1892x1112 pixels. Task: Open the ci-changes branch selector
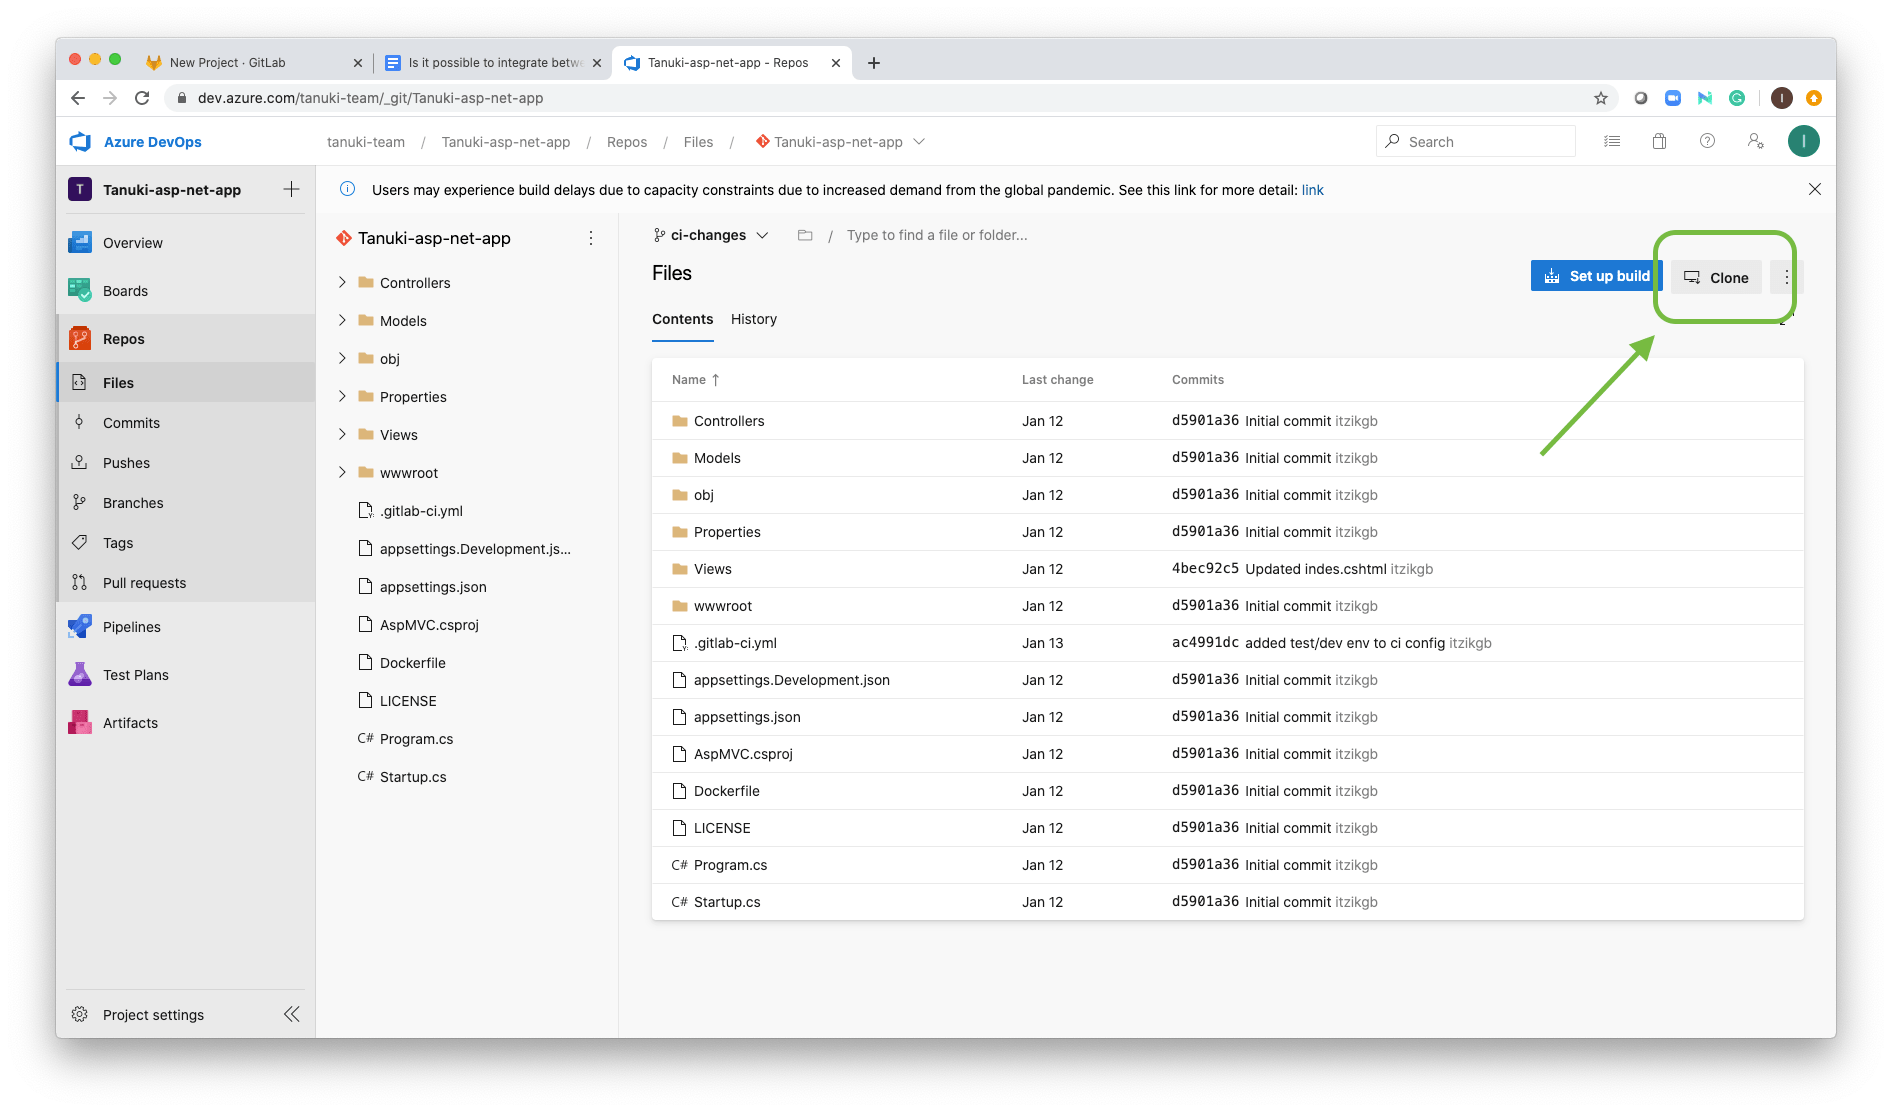point(710,235)
